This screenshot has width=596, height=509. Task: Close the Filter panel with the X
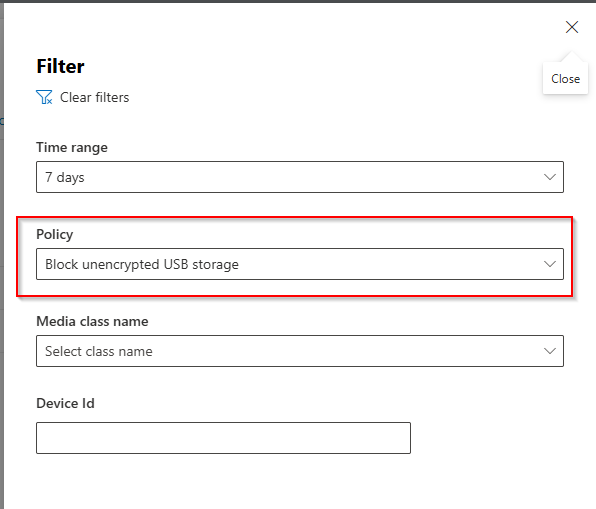click(x=572, y=27)
